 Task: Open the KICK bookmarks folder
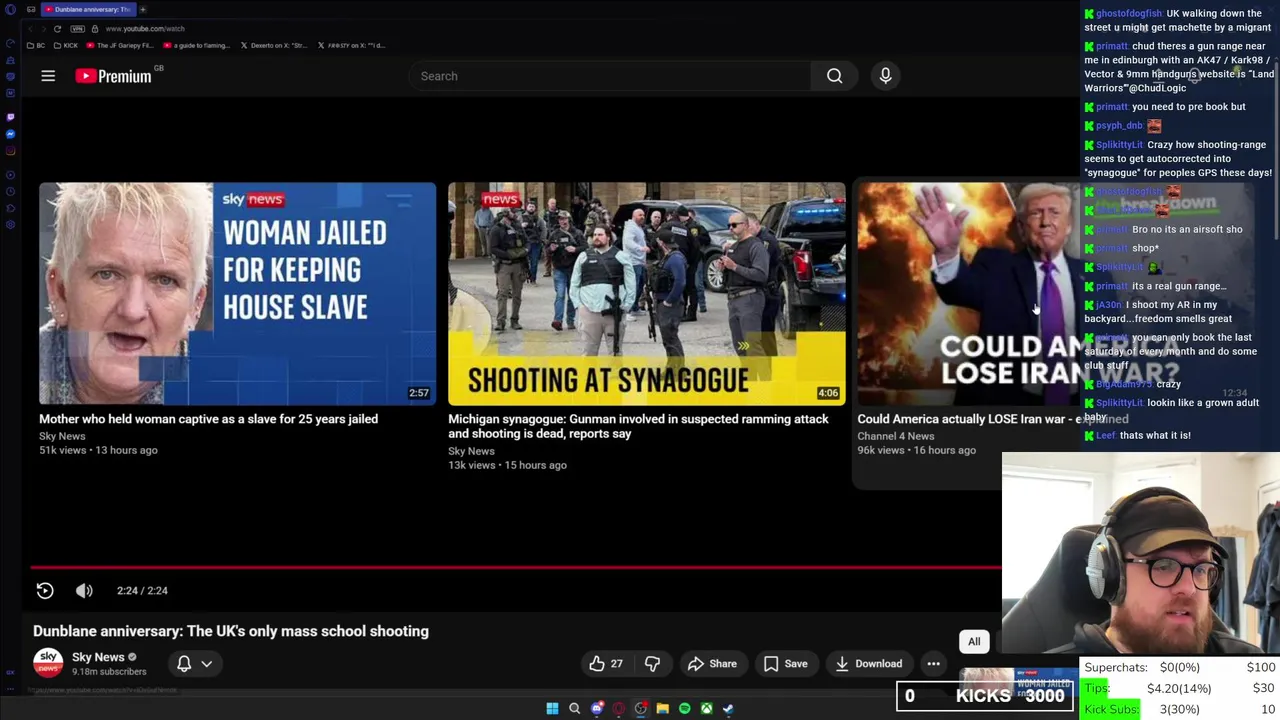coord(66,45)
